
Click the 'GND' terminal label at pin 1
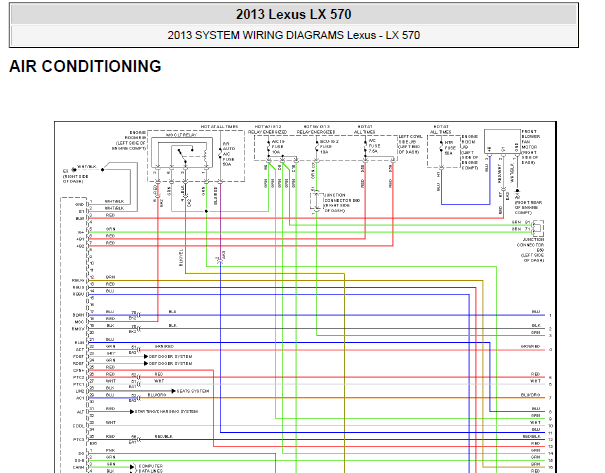pos(79,204)
